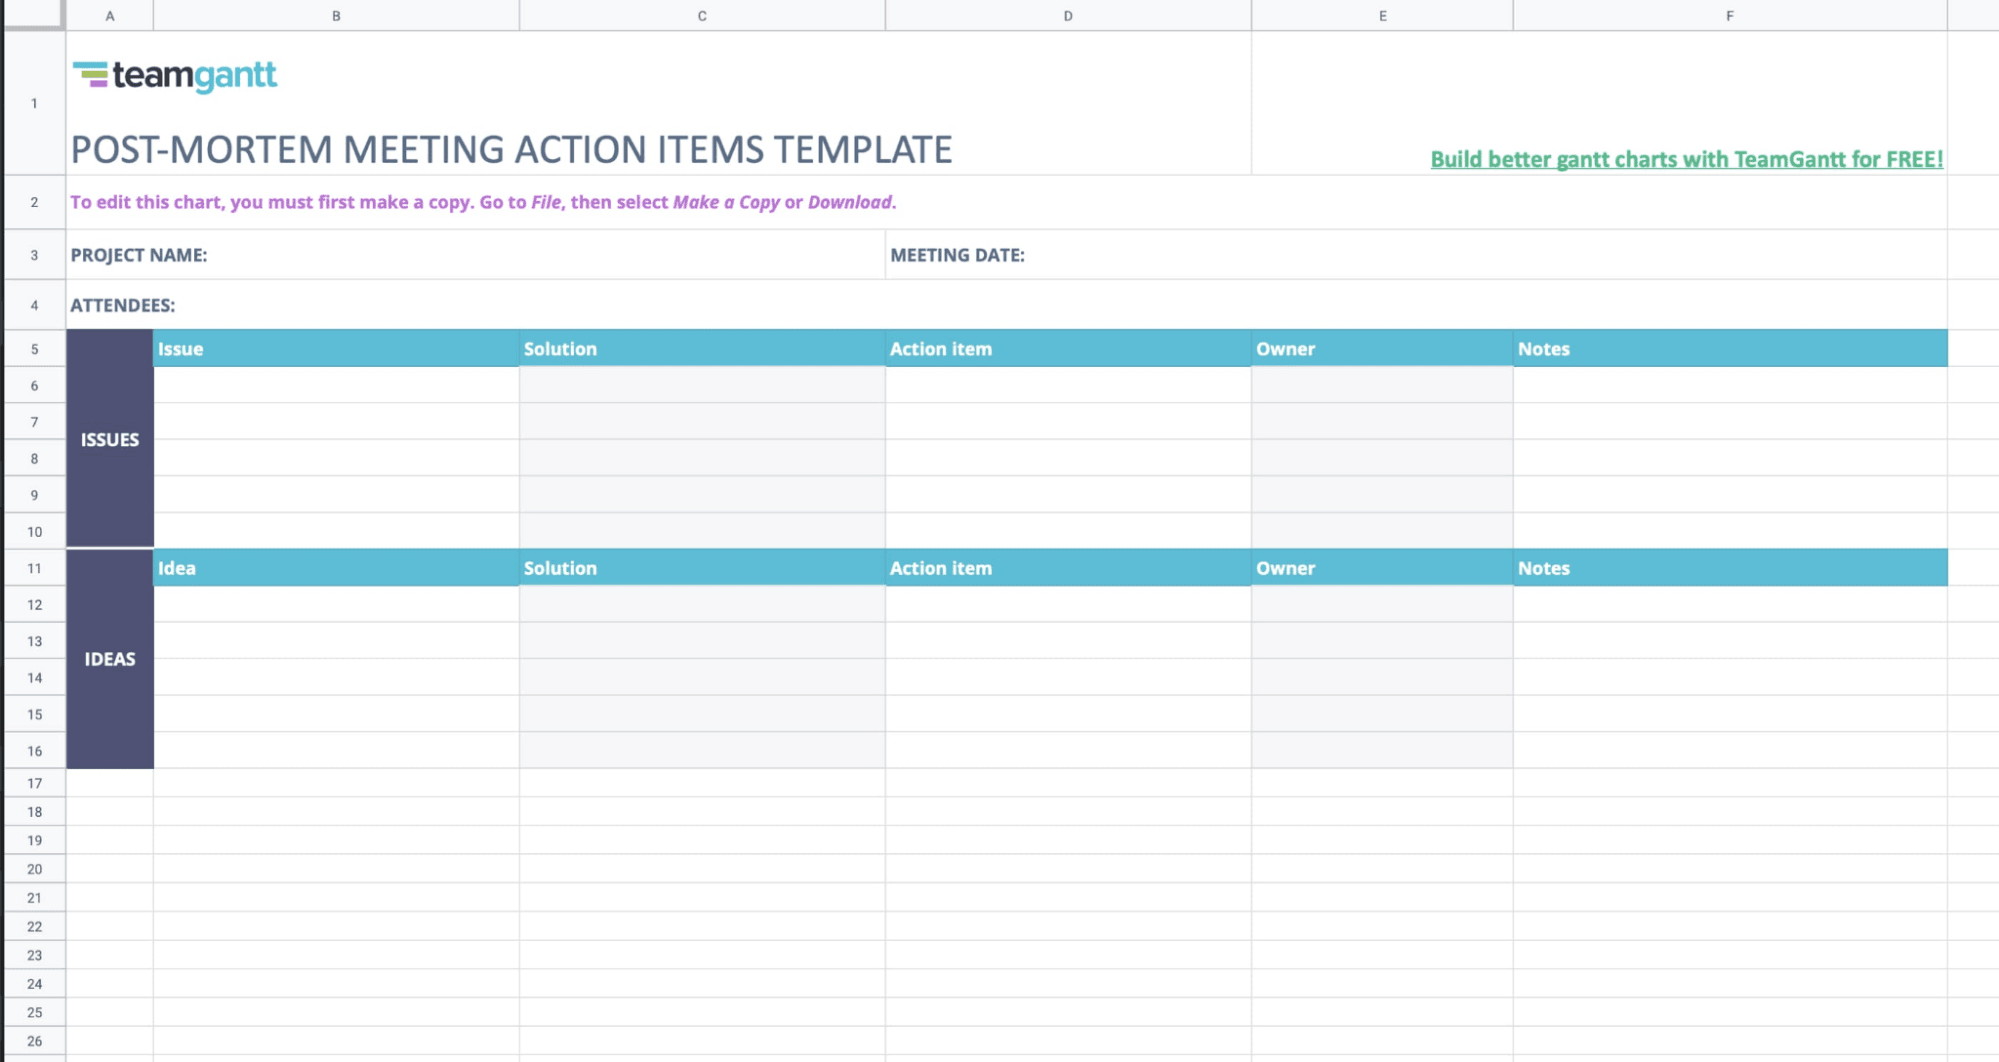Click the select-all corner box
The width and height of the screenshot is (1999, 1062).
pyautogui.click(x=34, y=15)
